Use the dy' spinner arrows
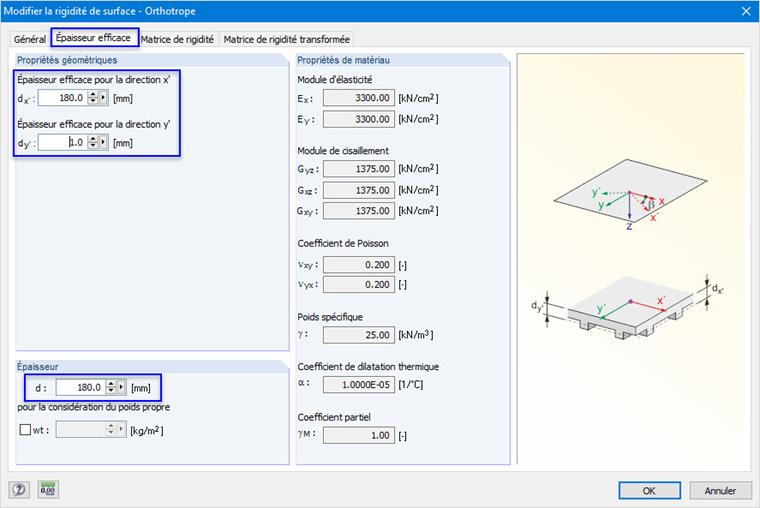The image size is (760, 508). pyautogui.click(x=93, y=143)
